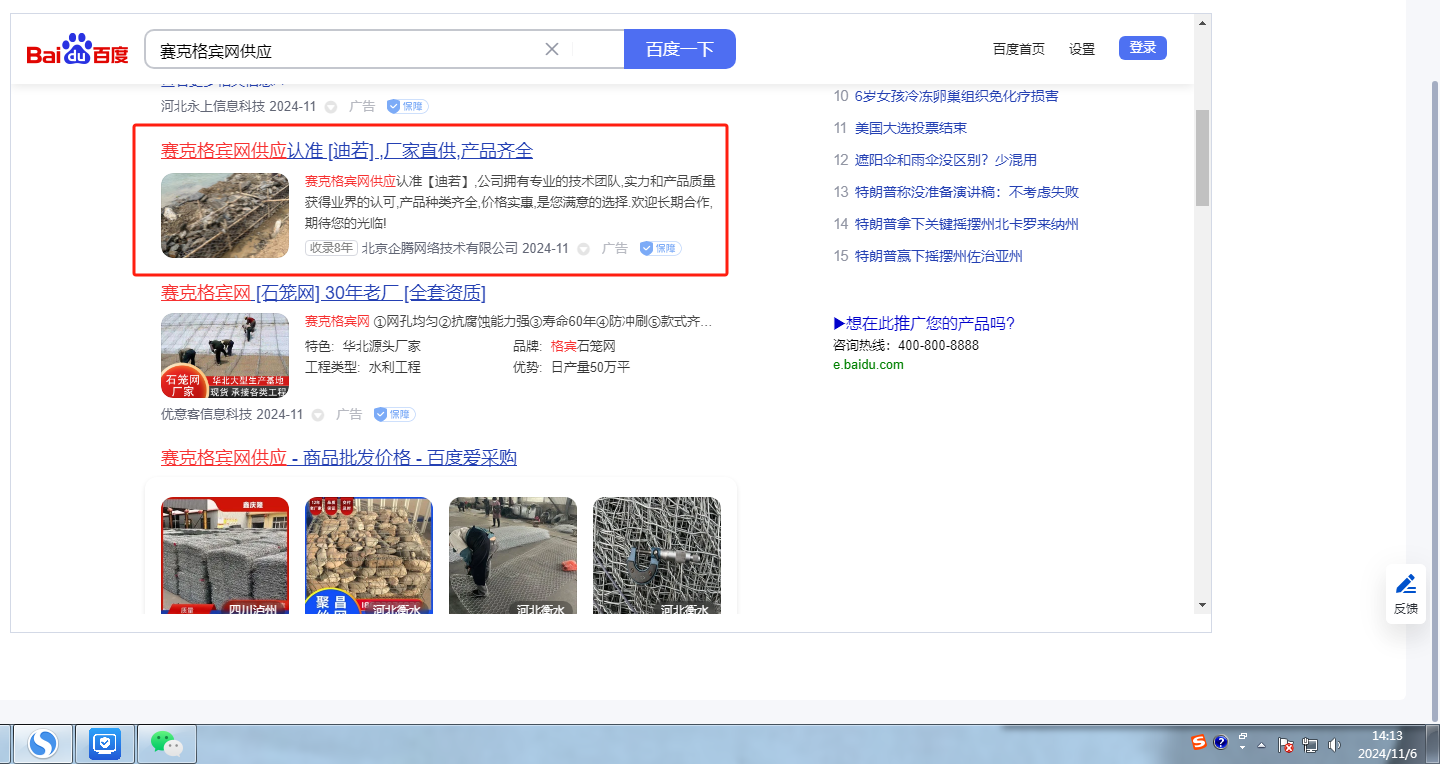
Task: Open third product image with worker
Action: [513, 555]
